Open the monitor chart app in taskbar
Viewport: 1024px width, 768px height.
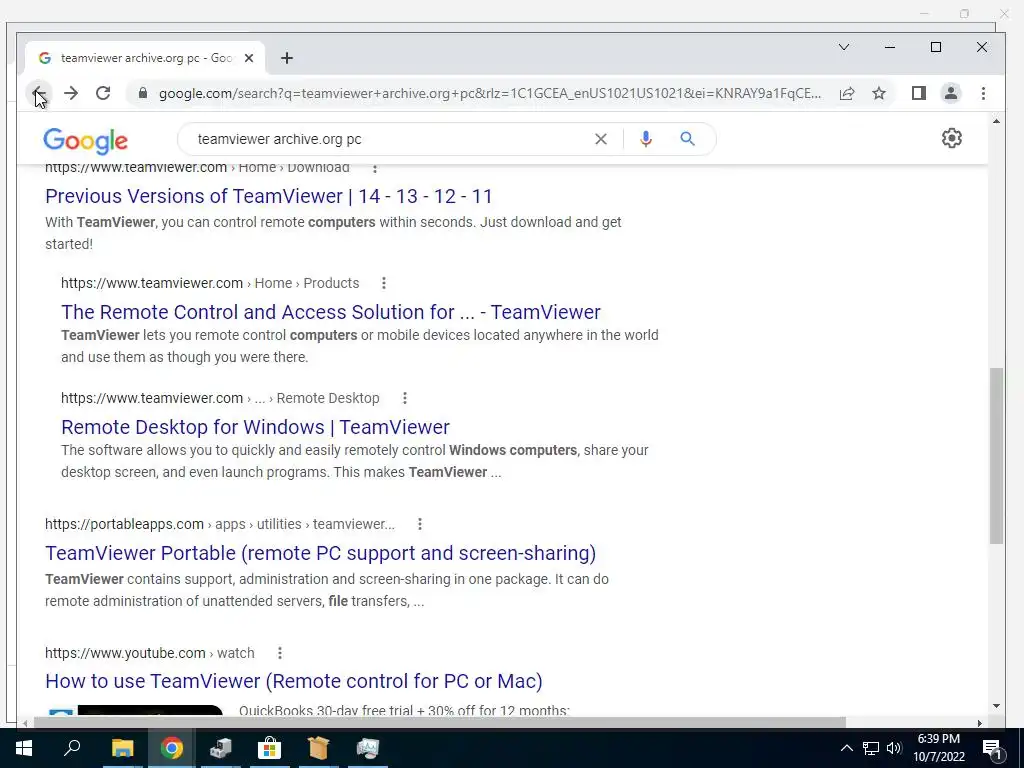click(368, 748)
